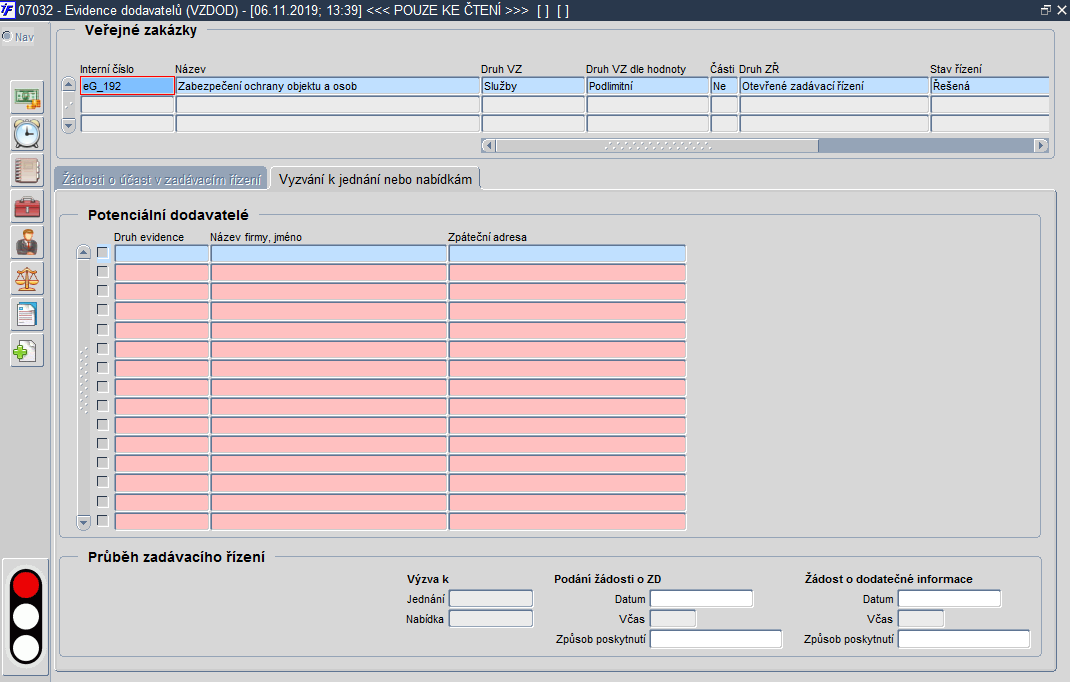1070x682 pixels.
Task: Click horizontal scrollbar left arrow
Action: tap(488, 145)
